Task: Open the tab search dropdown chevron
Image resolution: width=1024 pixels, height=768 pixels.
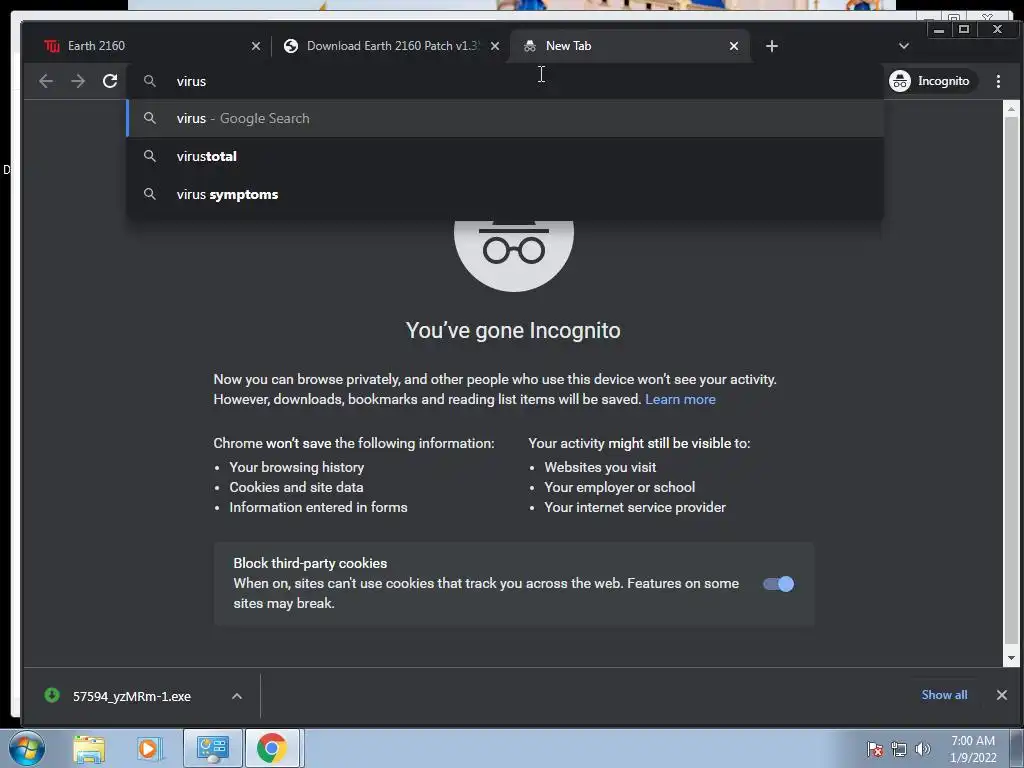Action: pyautogui.click(x=904, y=46)
